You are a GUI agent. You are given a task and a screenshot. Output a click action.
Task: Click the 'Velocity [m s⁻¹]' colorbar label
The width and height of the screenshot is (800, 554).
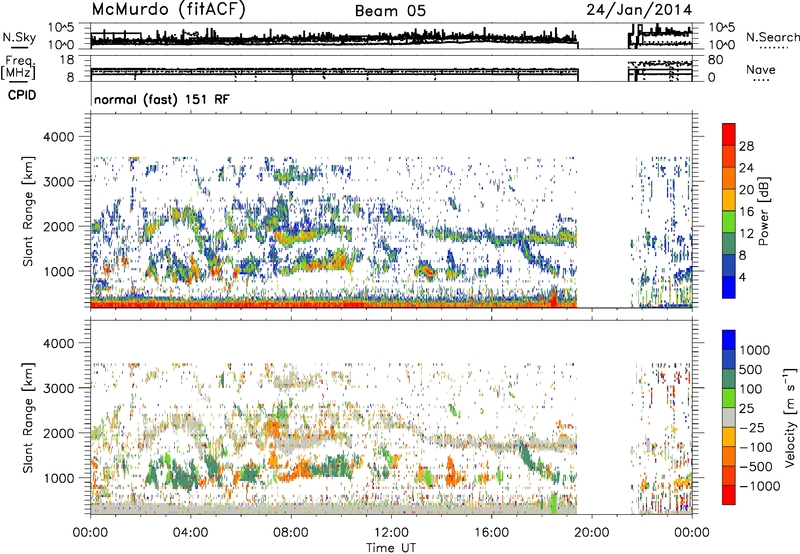pyautogui.click(x=790, y=417)
